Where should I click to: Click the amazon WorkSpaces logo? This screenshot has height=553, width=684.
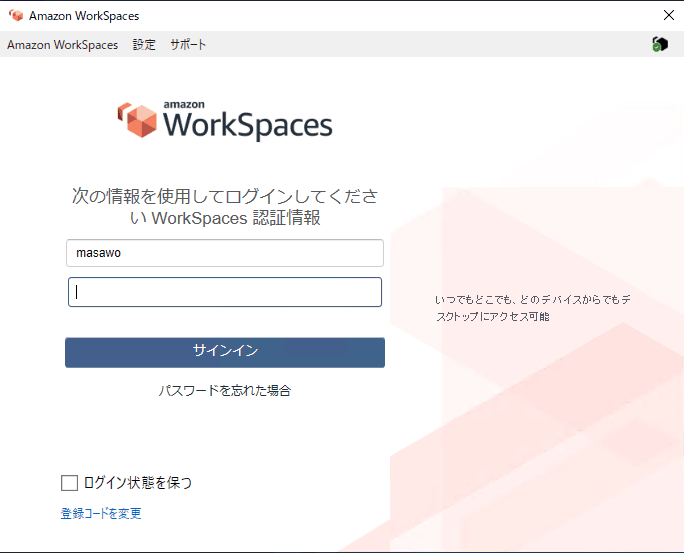225,120
